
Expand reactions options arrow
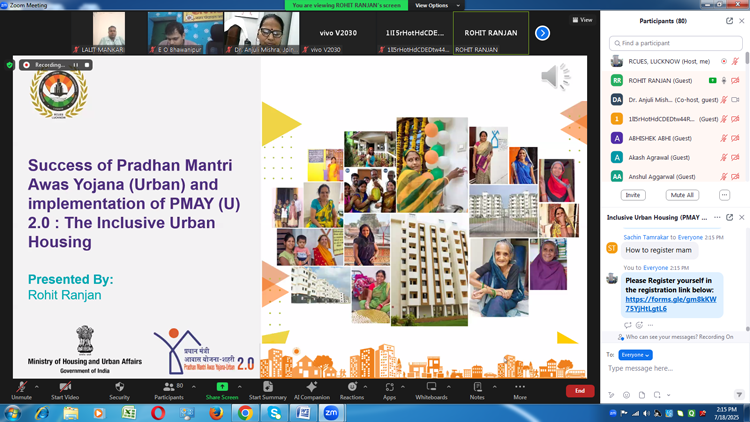pos(365,387)
